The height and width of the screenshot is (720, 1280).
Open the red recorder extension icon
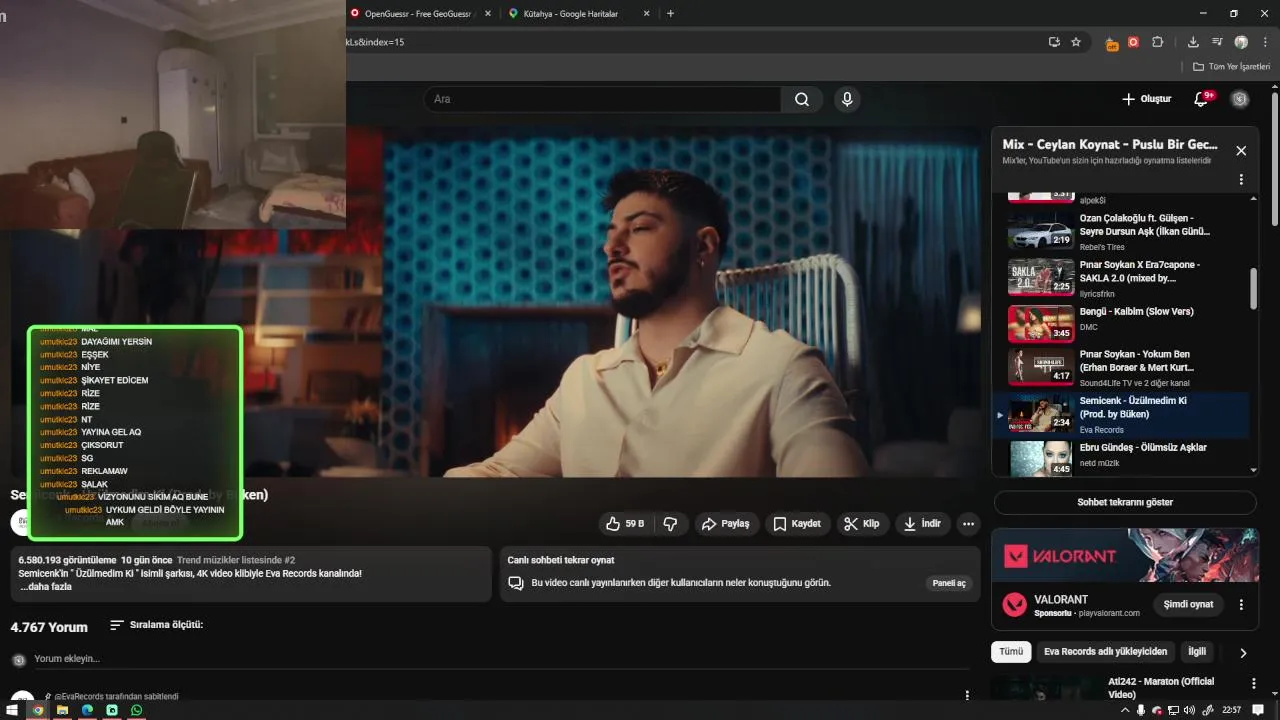[1134, 42]
